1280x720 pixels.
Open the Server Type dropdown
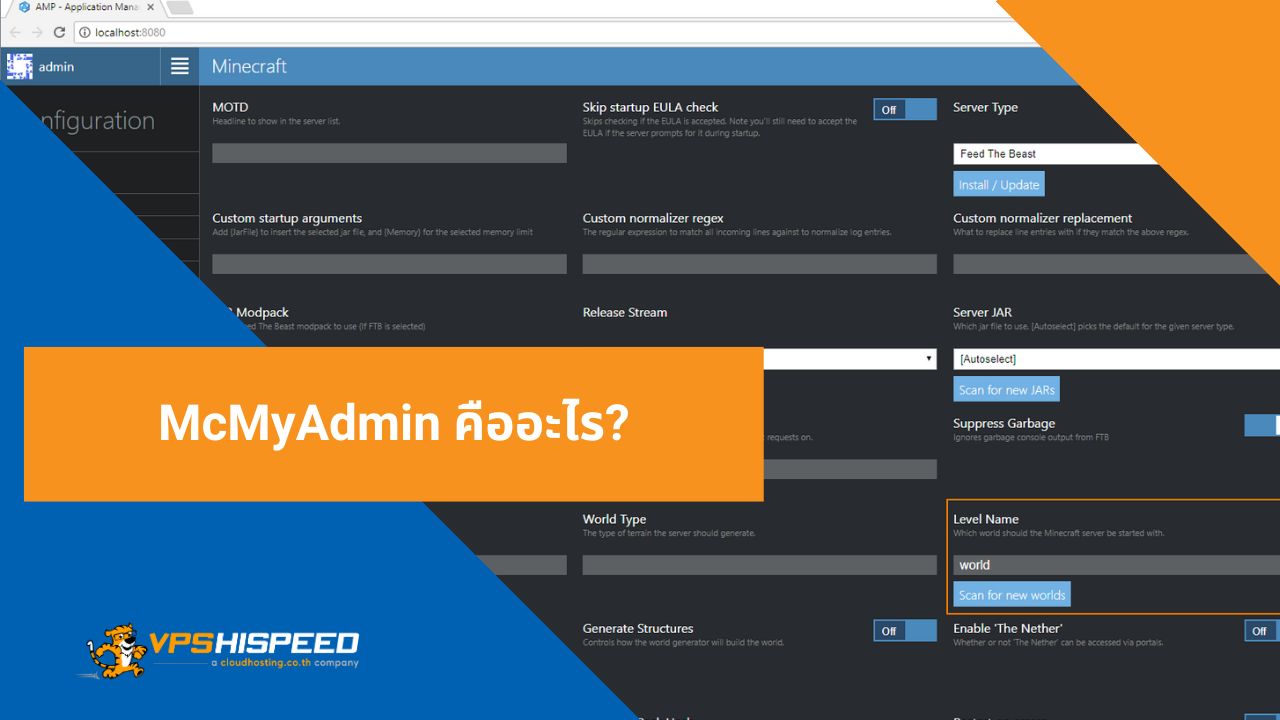tap(1056, 154)
